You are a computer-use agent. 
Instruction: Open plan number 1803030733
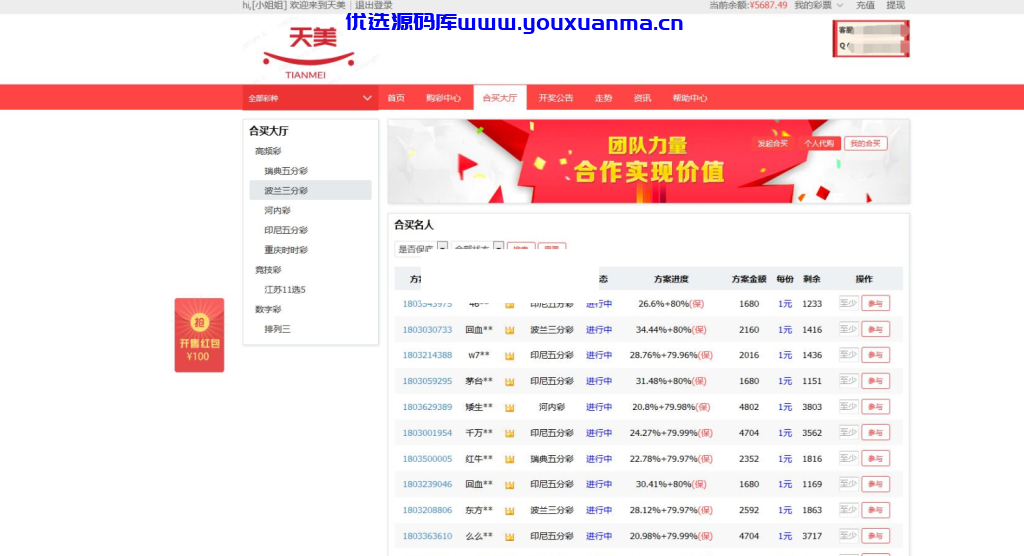coord(427,330)
